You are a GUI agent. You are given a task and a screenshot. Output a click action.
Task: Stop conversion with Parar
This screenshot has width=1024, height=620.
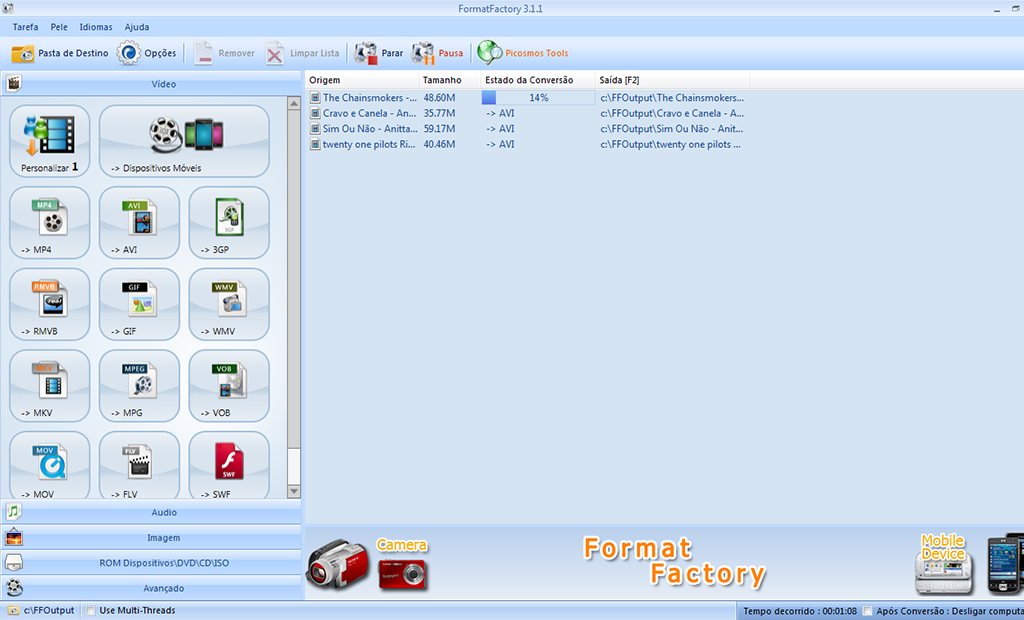point(379,54)
